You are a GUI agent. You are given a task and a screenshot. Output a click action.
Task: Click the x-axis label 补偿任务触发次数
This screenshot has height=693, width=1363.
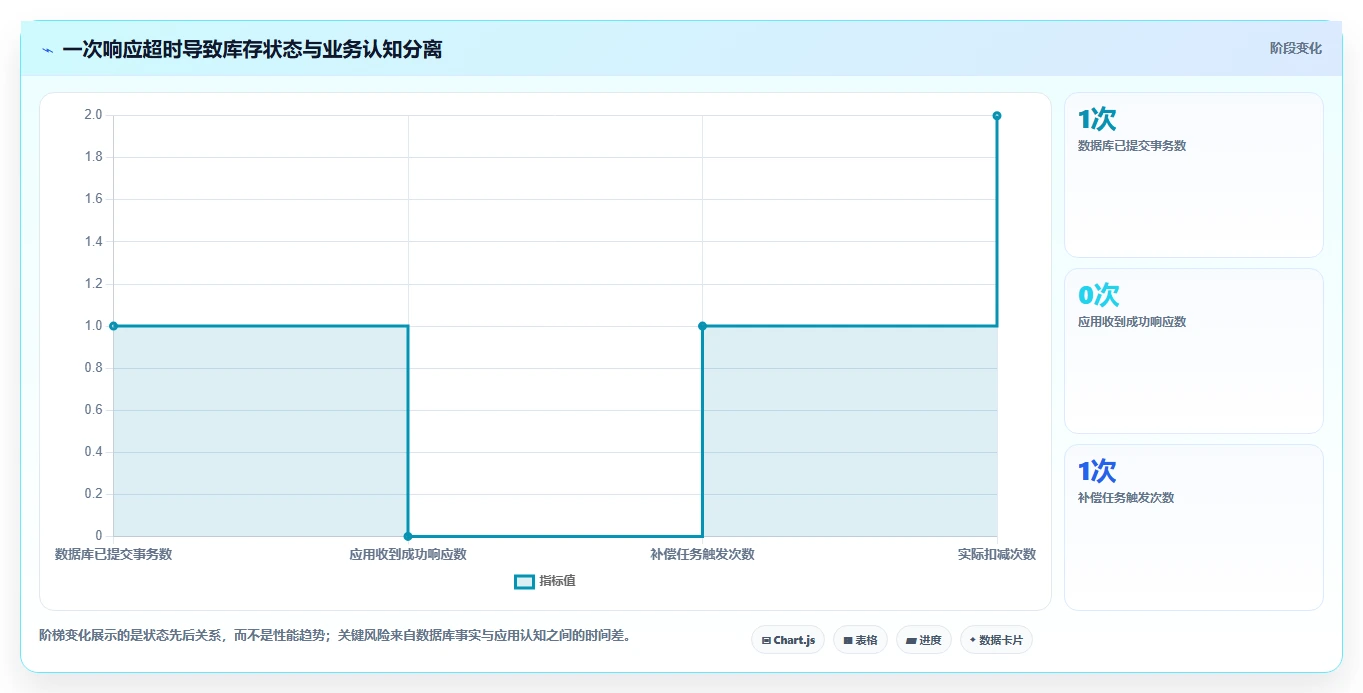[702, 554]
